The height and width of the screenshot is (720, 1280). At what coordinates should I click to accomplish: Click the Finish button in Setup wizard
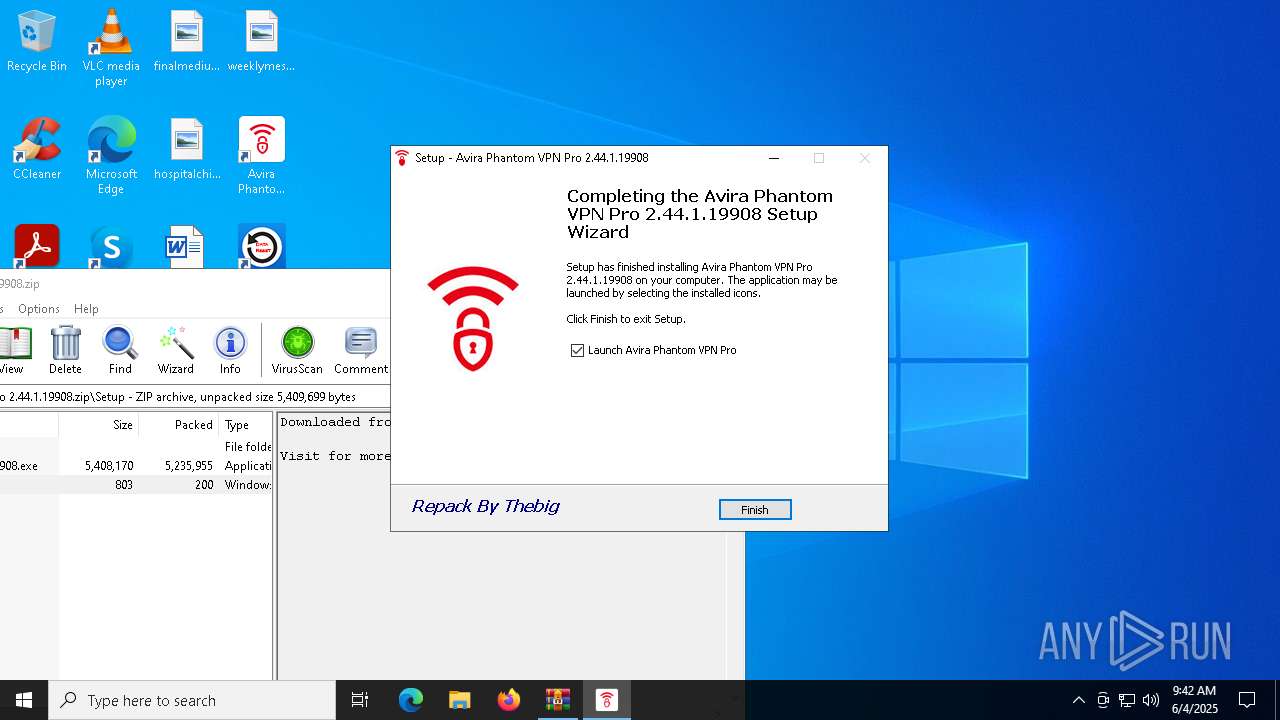[x=755, y=510]
